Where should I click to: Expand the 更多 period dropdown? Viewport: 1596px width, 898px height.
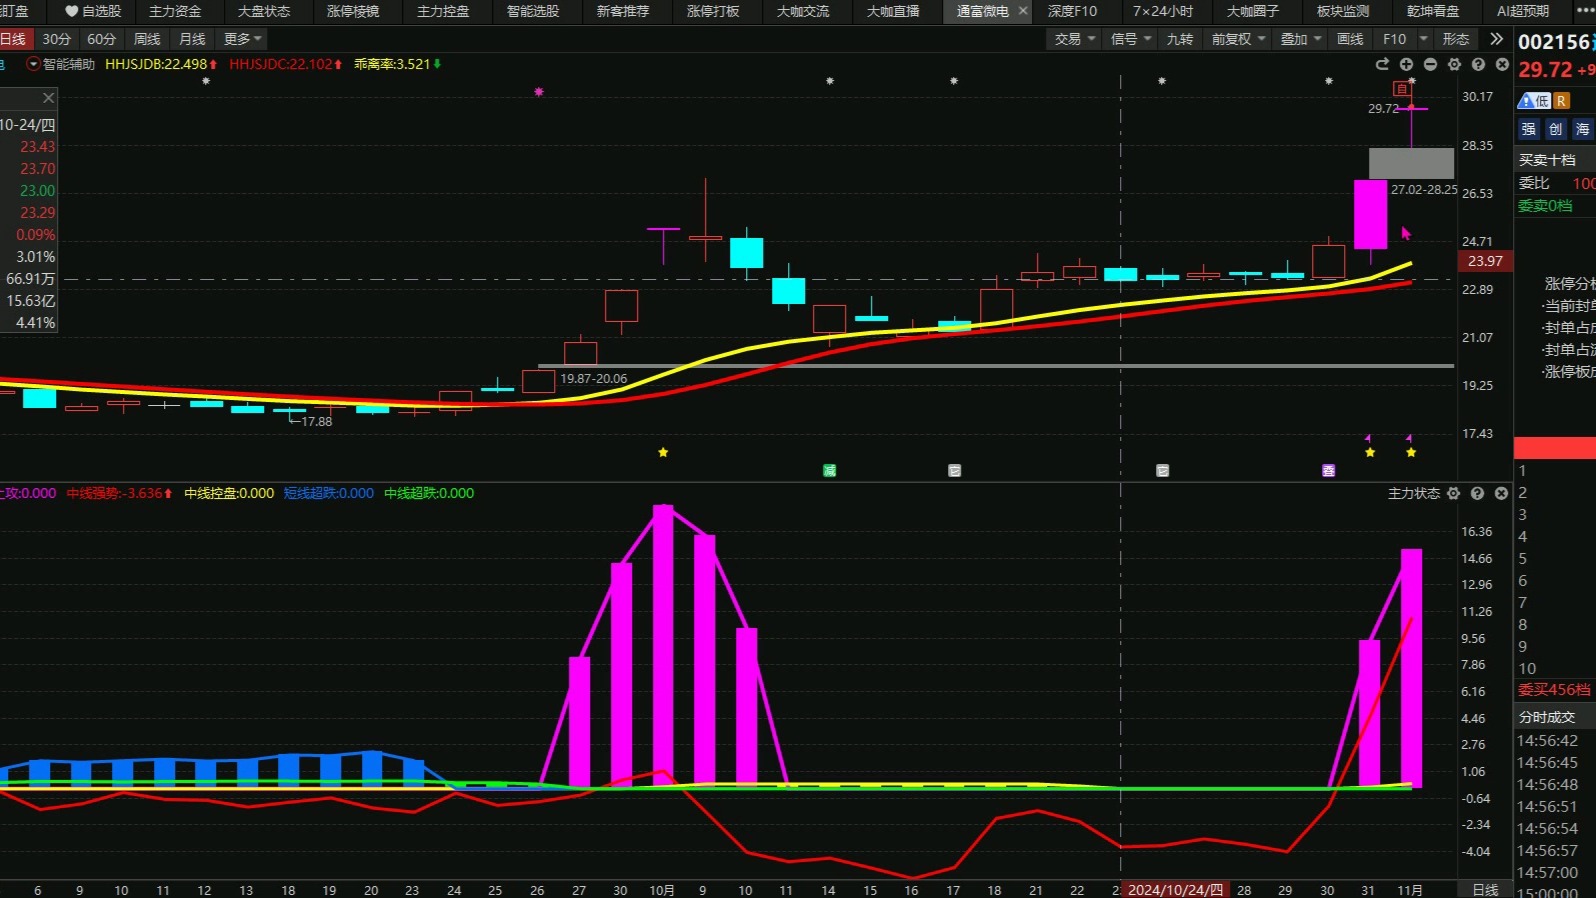click(x=243, y=39)
